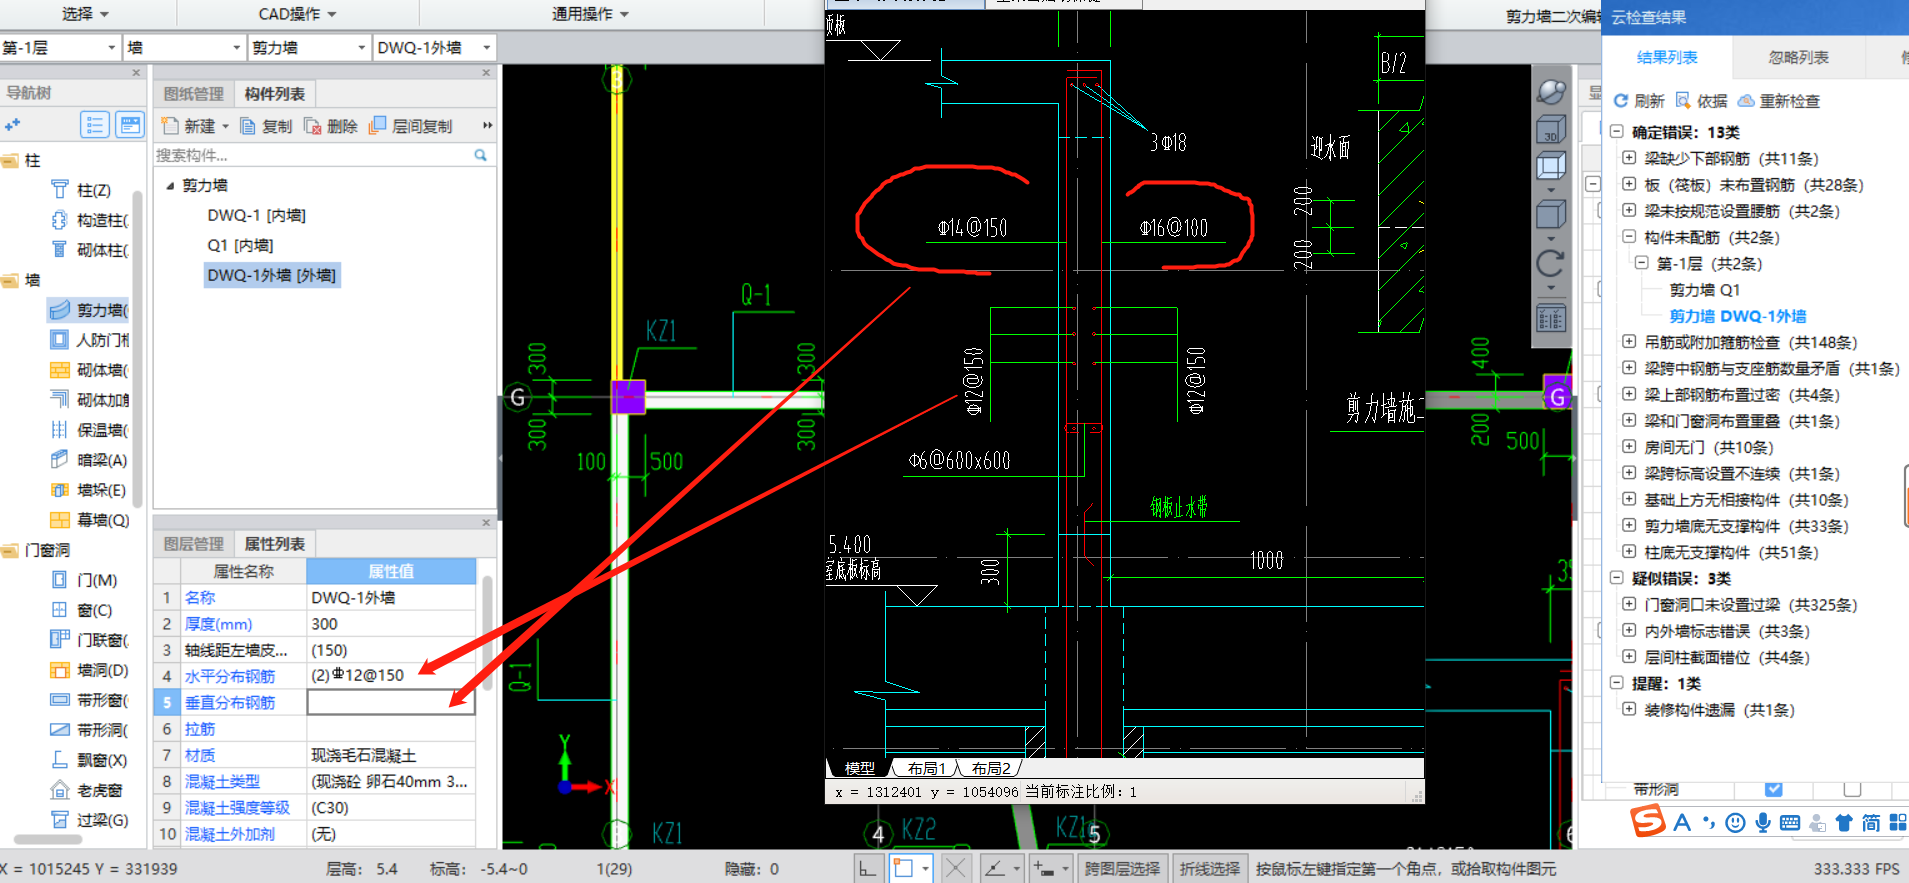Click 跨图层选择 button in status bar
Image resolution: width=1909 pixels, height=883 pixels.
[1122, 869]
